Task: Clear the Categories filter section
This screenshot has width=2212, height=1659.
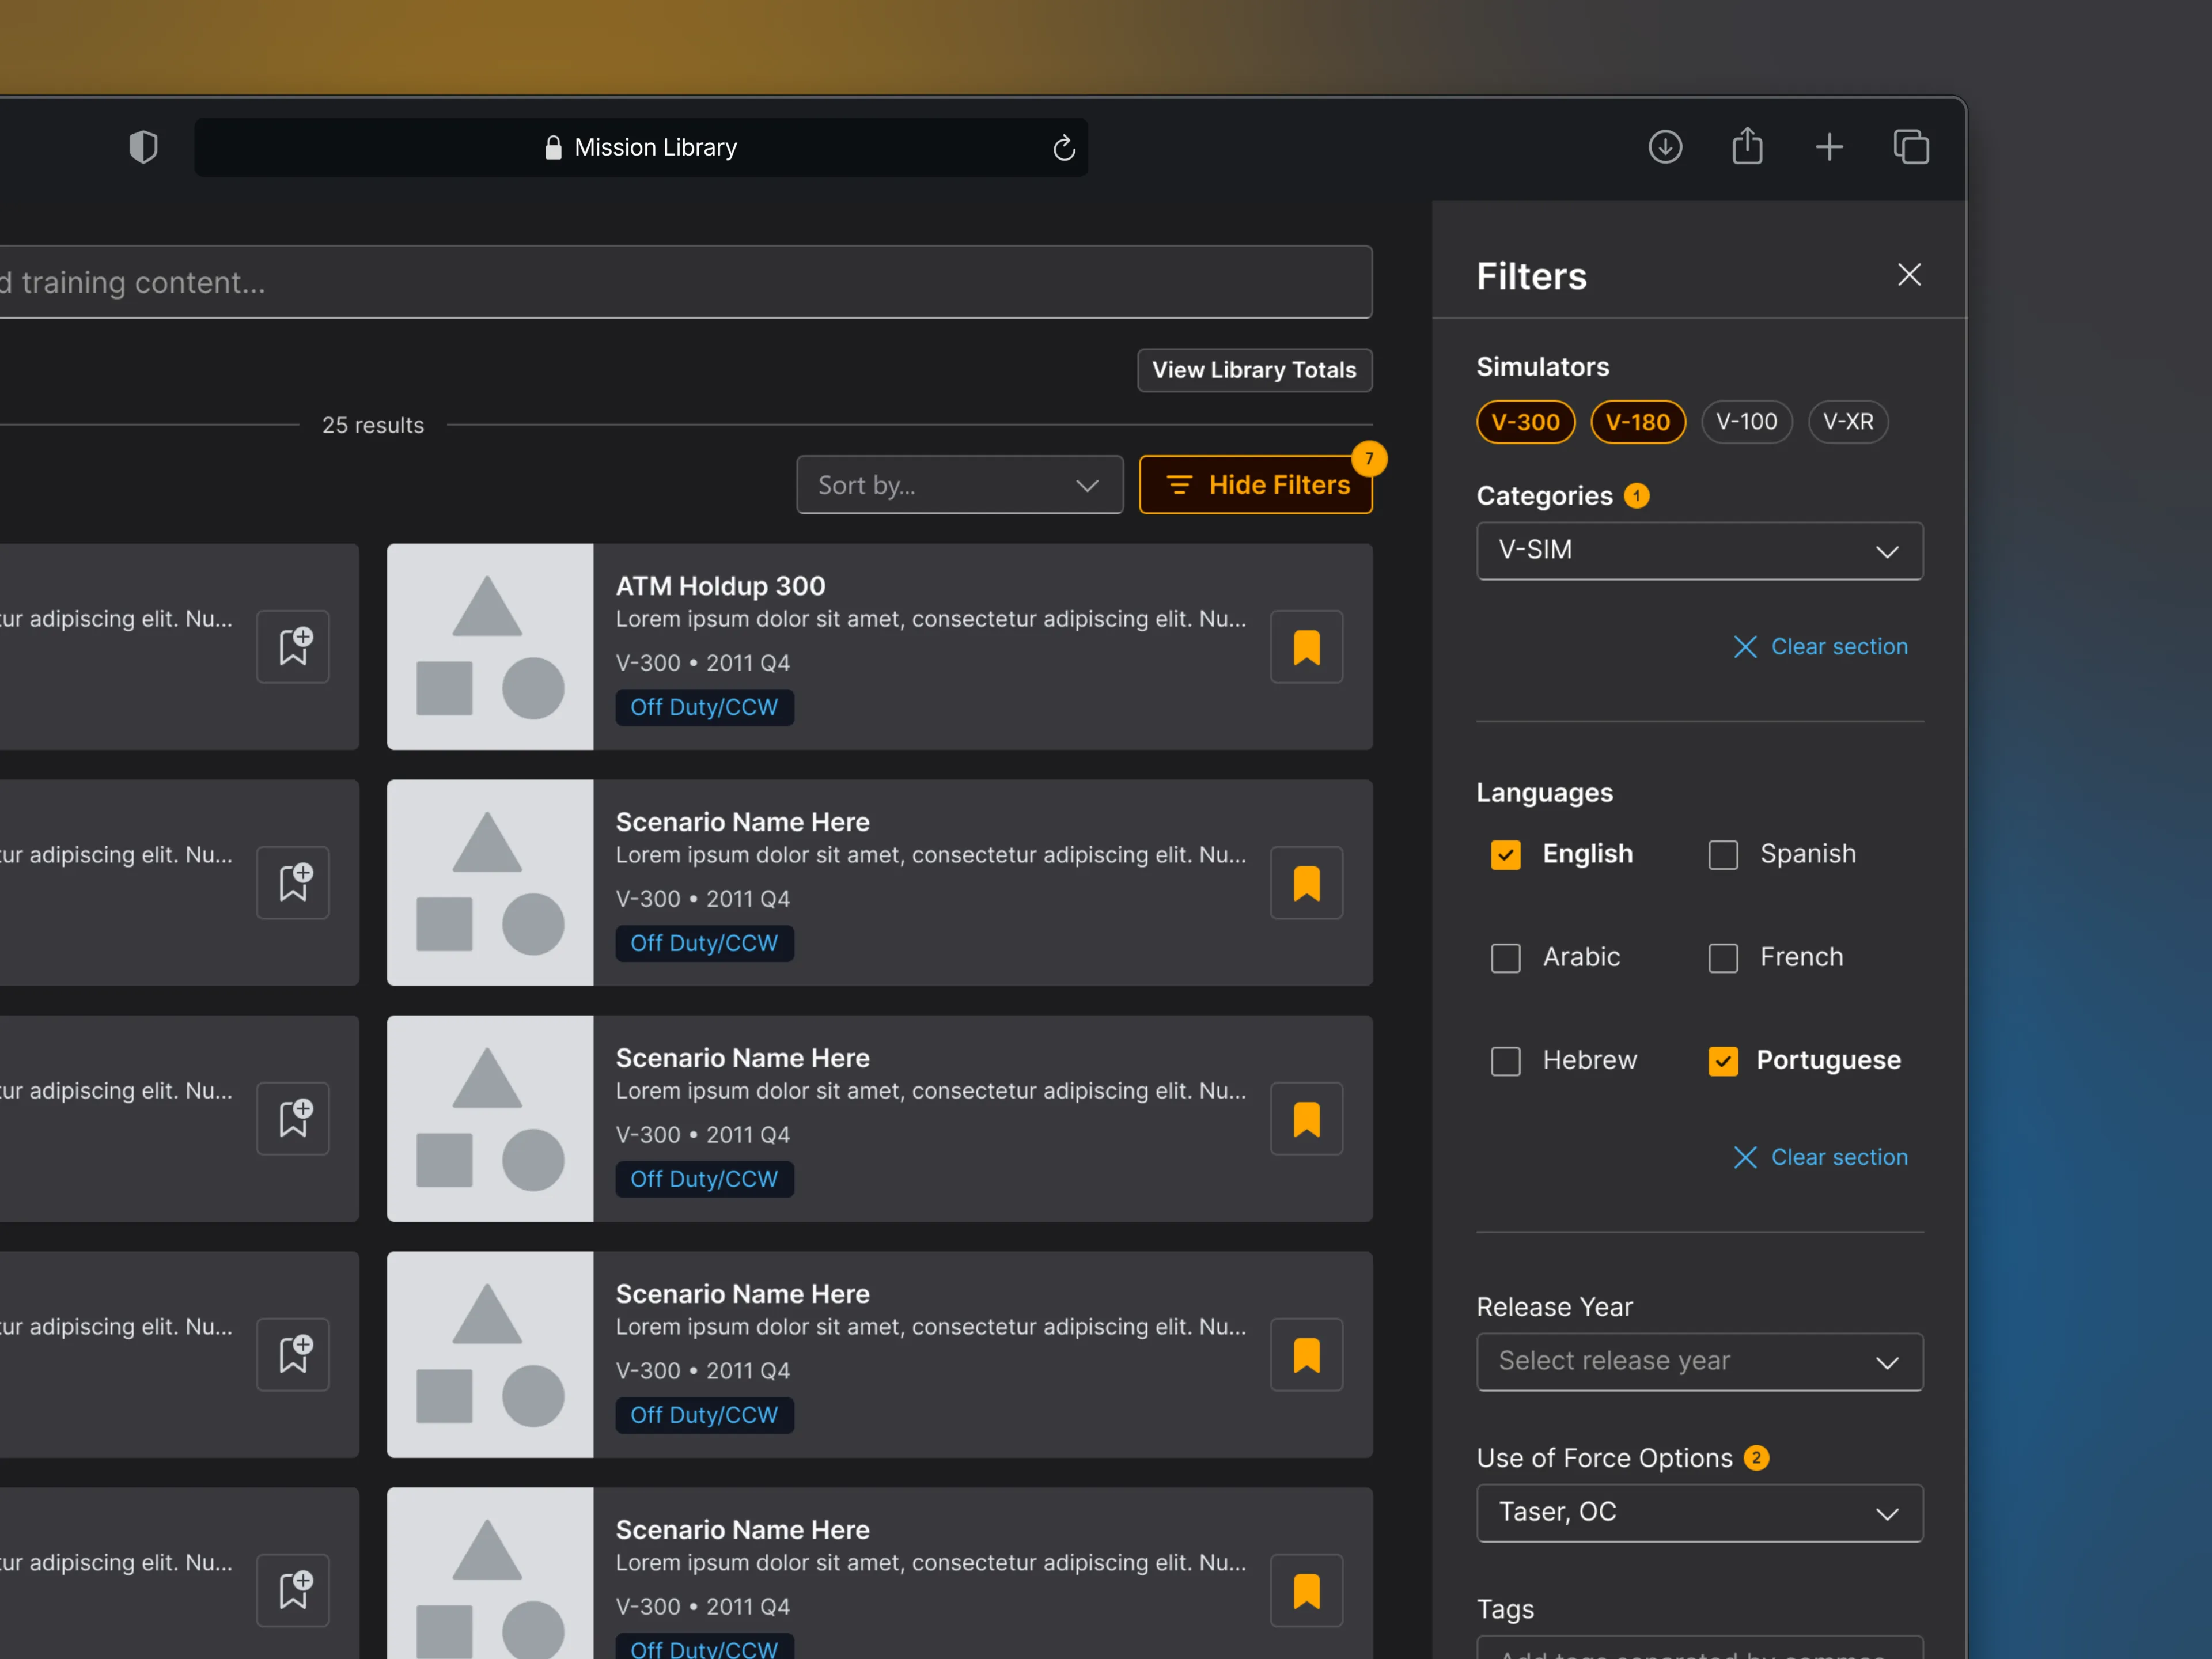Action: (1820, 647)
